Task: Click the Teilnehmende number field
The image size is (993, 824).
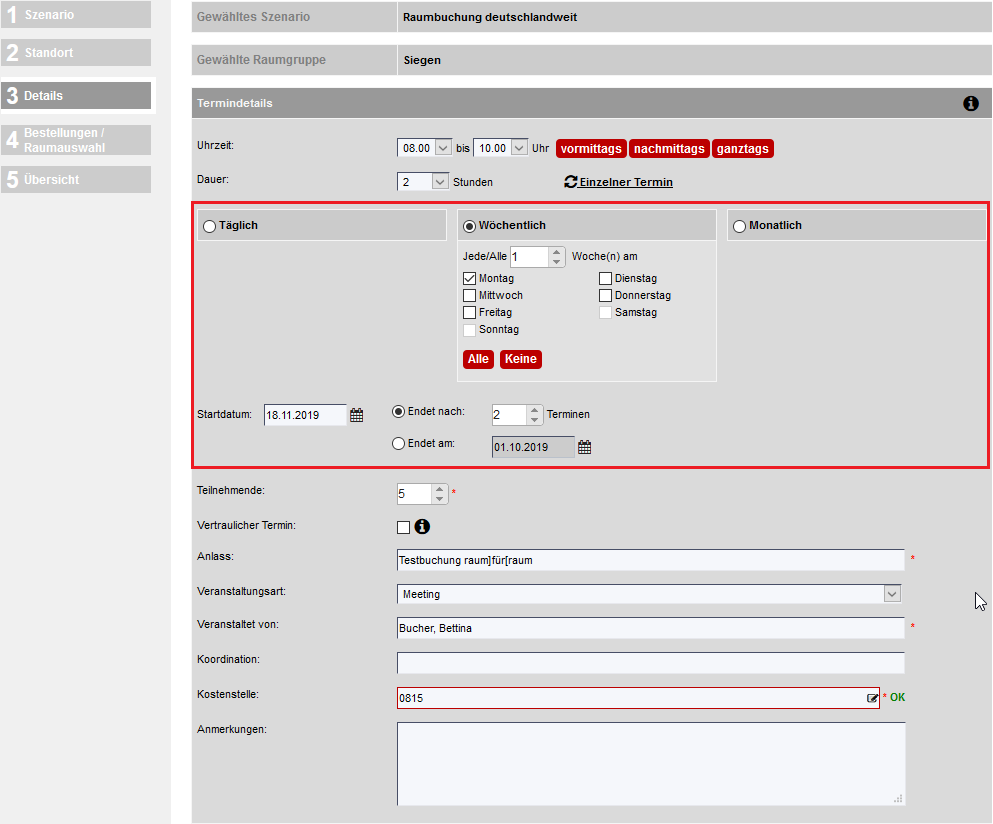Action: pos(414,494)
